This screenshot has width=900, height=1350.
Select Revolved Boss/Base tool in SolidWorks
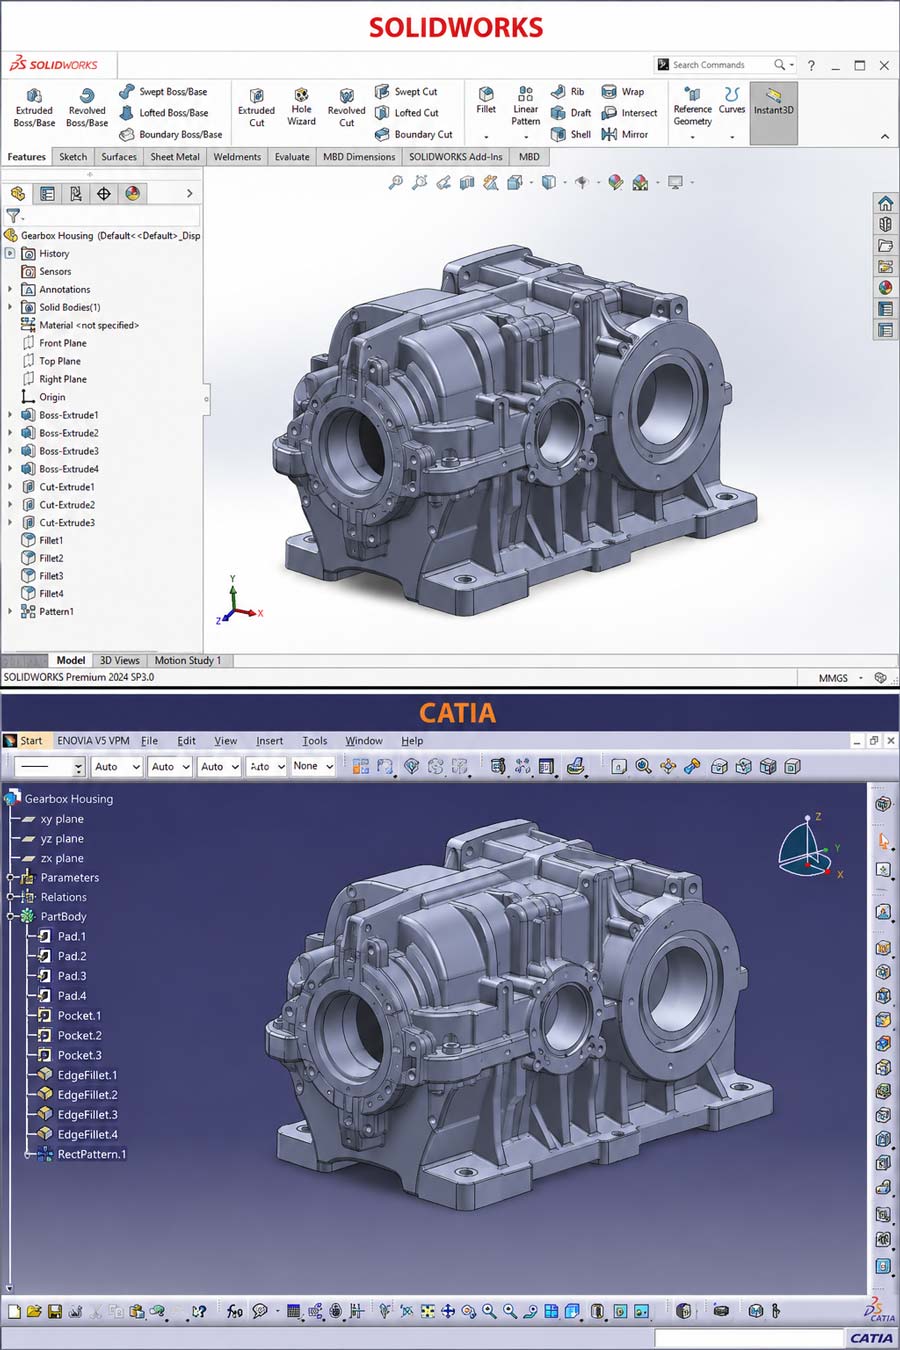(x=87, y=109)
